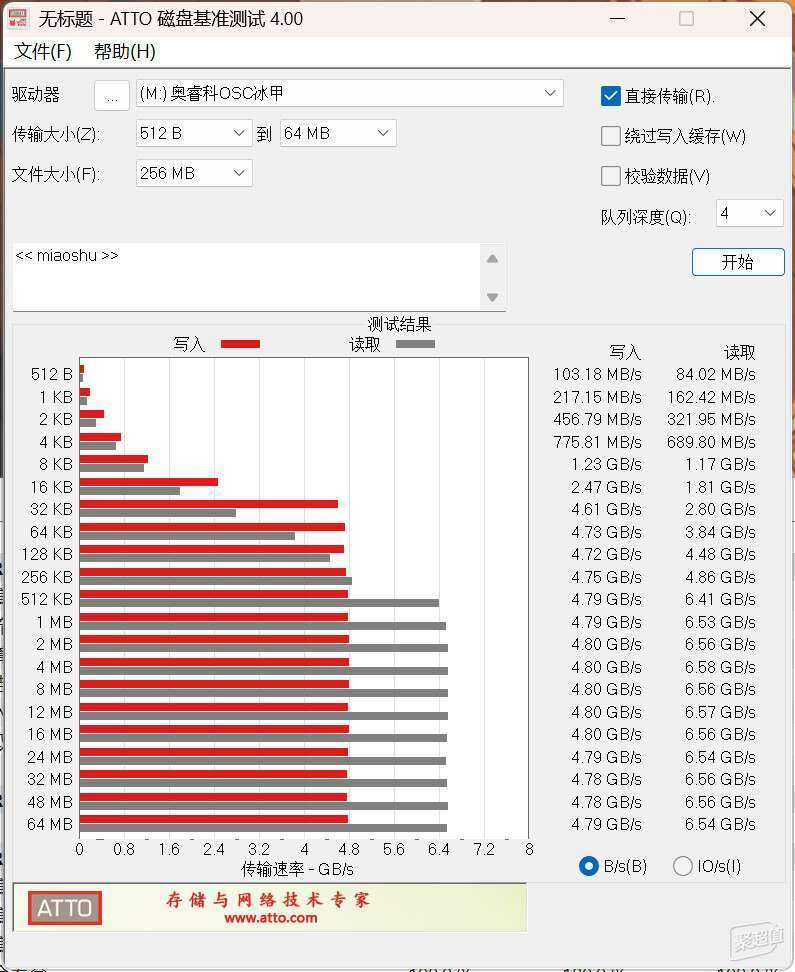Click the 6.41 GB/s read value

[x=721, y=599]
